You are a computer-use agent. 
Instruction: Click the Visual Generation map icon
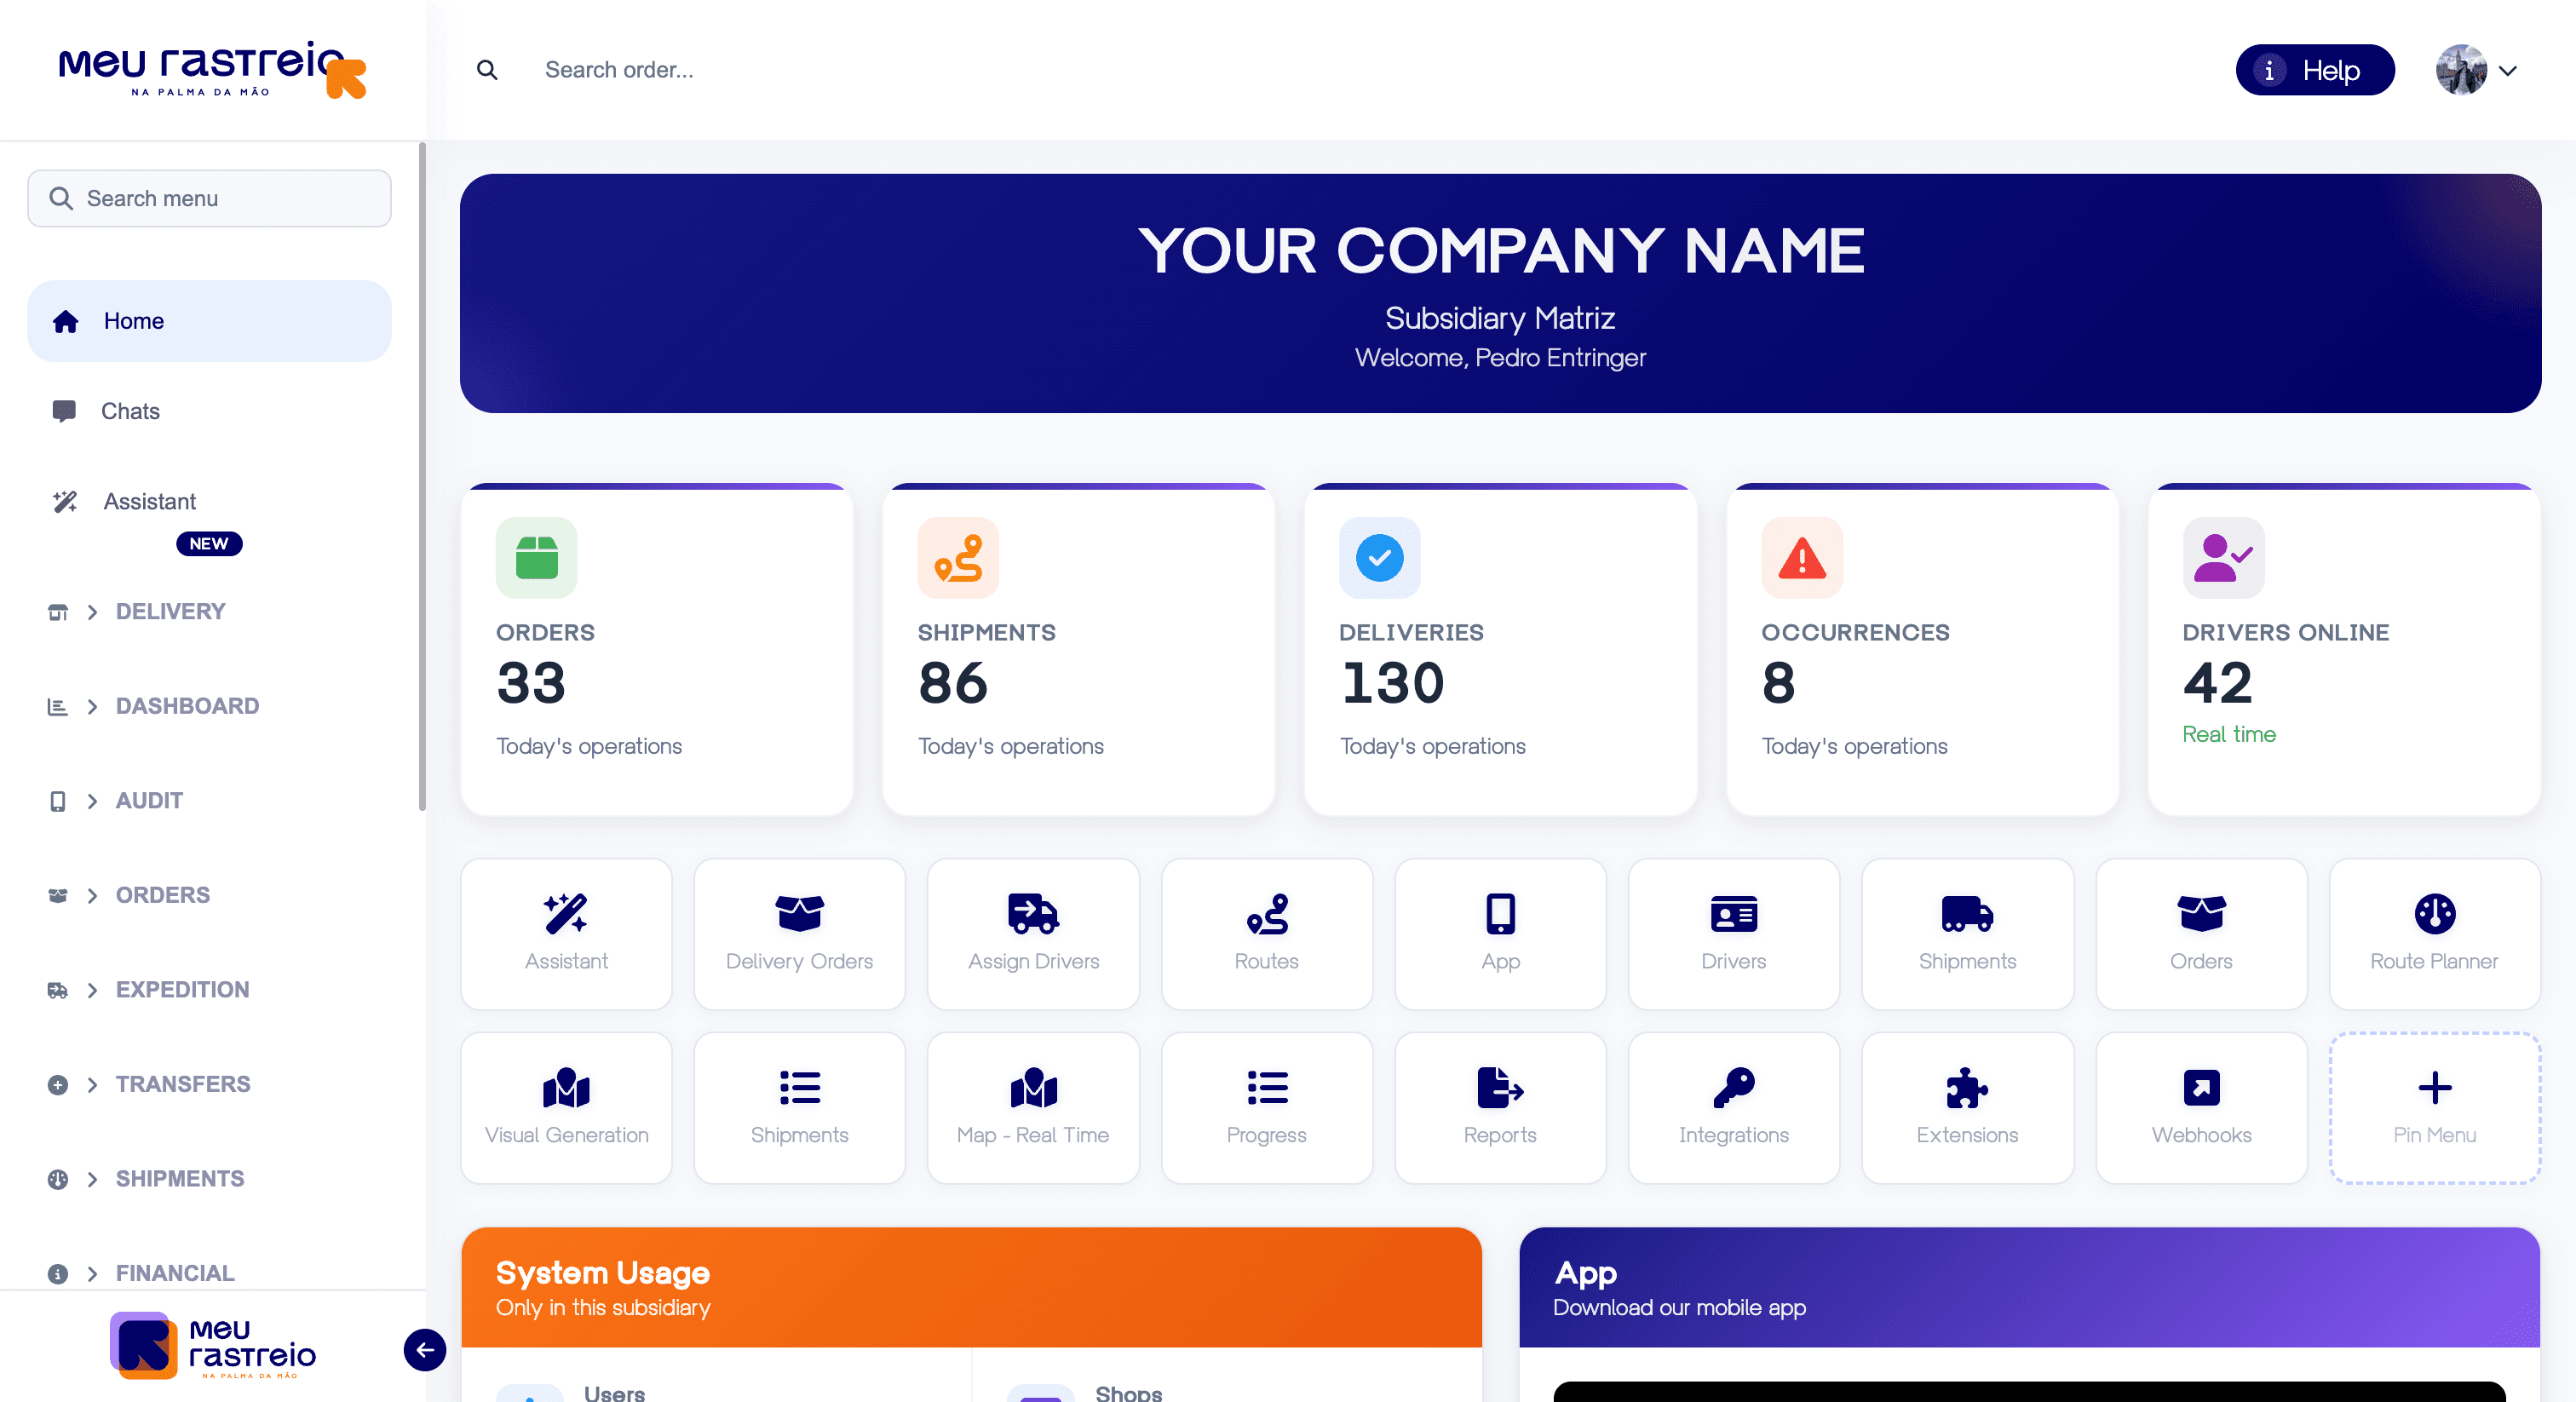[566, 1087]
